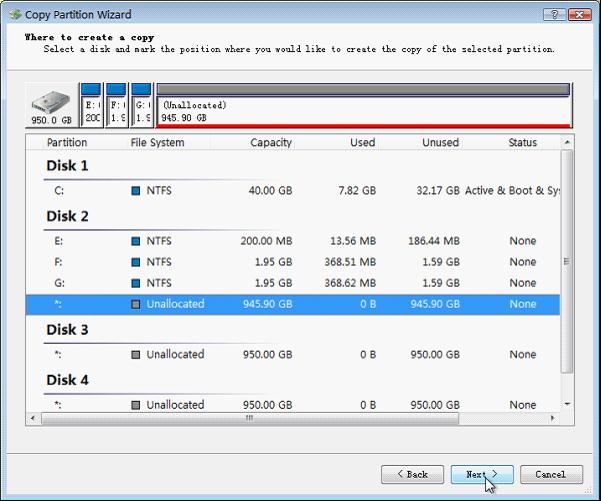The image size is (601, 501).
Task: Select the E: partition block in disk map
Action: click(x=91, y=106)
